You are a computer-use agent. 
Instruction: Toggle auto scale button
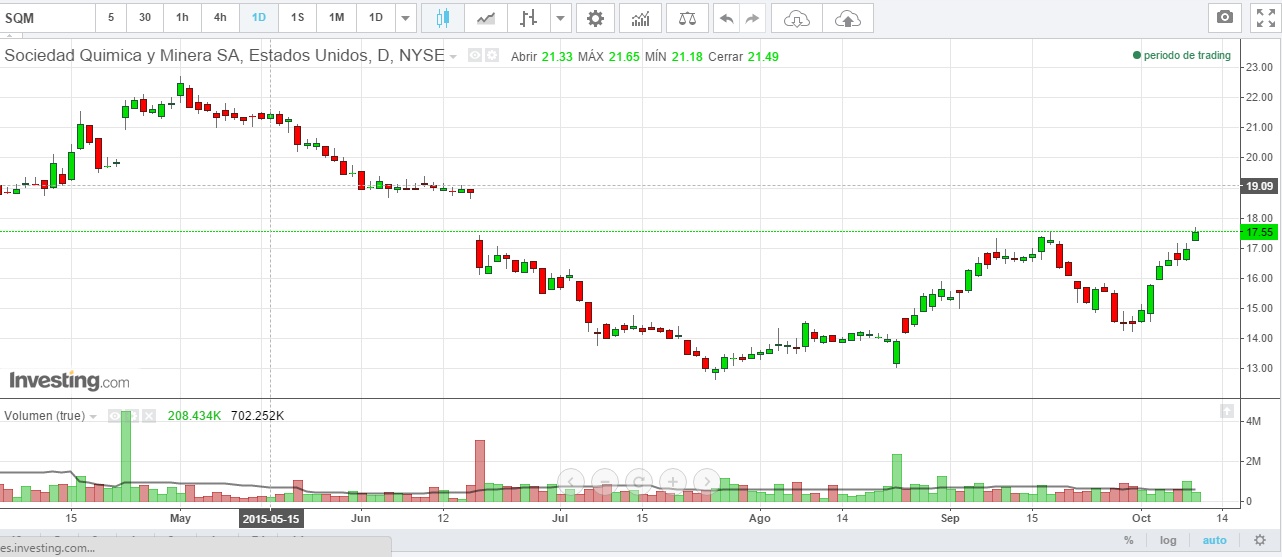click(x=1214, y=540)
